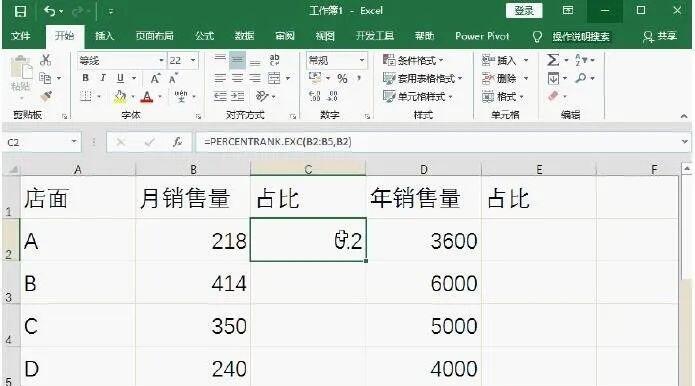Open 单元格样式 cell styles menu
The height and width of the screenshot is (386, 695).
(418, 96)
